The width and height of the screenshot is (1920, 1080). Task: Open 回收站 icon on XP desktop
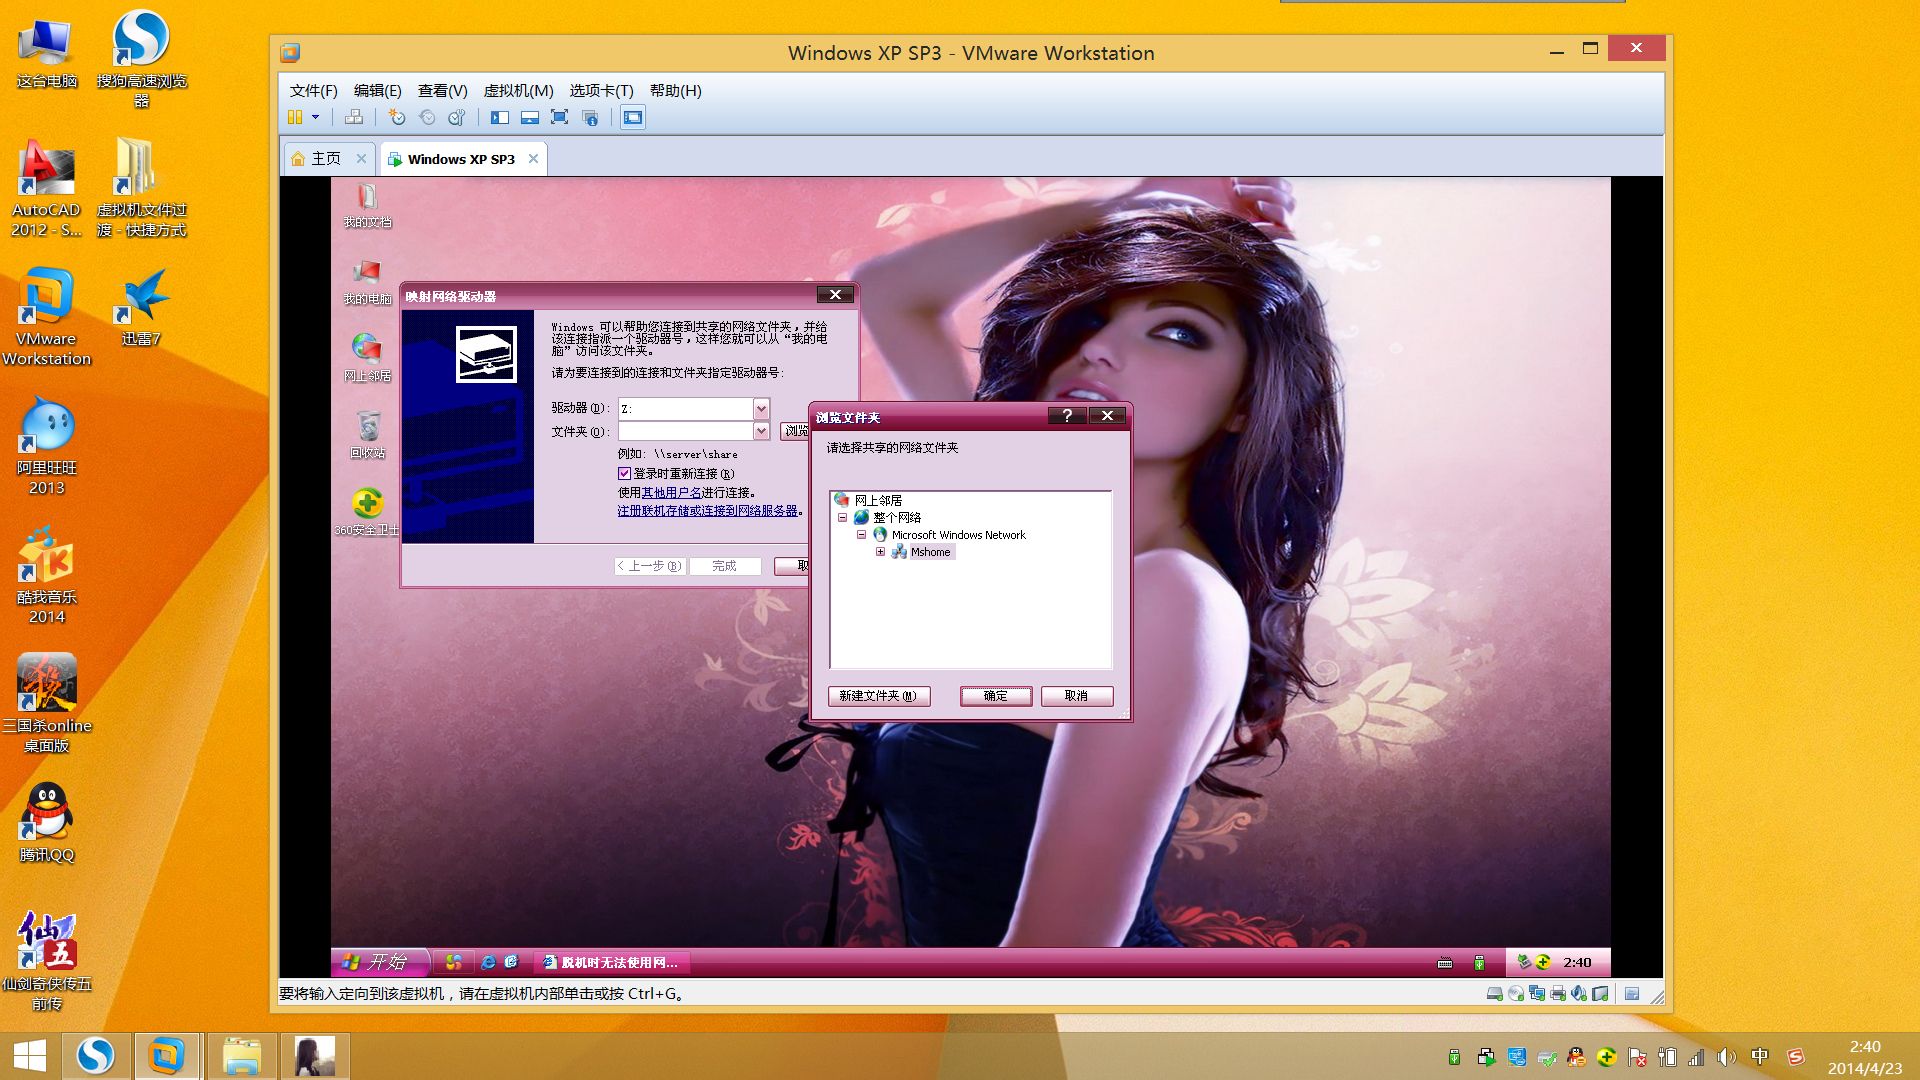[x=367, y=436]
